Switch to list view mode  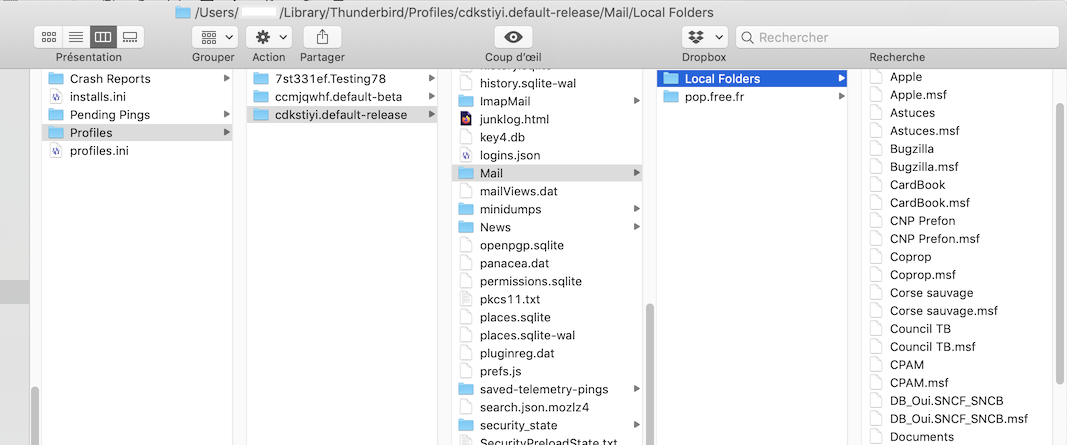coord(75,37)
